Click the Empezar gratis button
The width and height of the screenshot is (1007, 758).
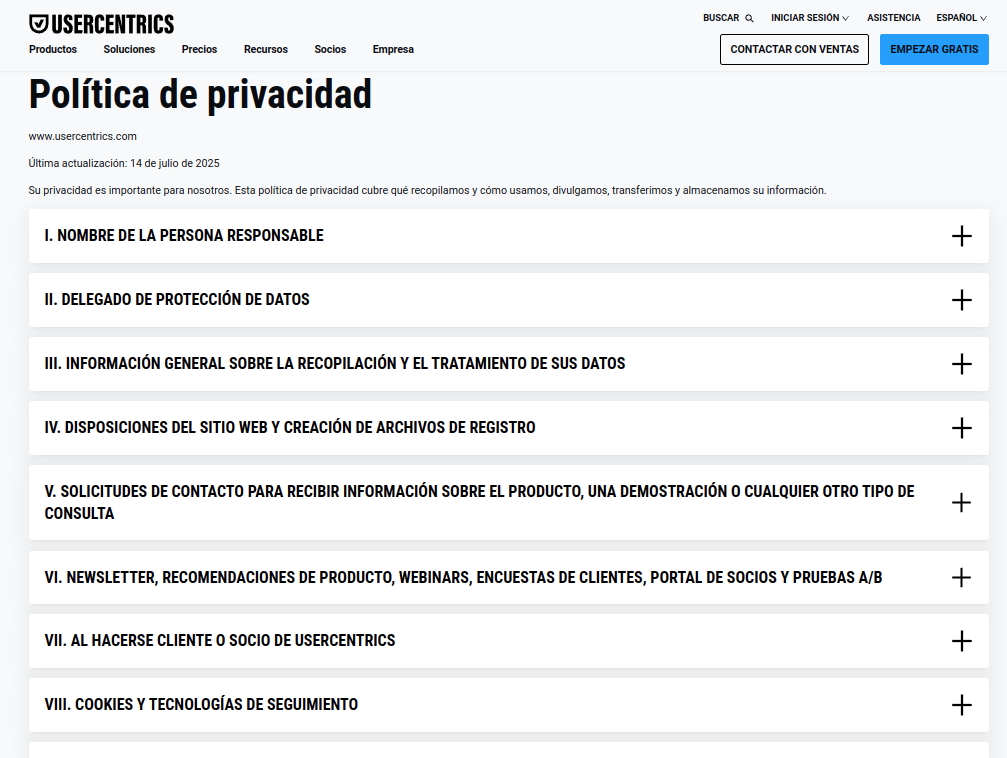pyautogui.click(x=934, y=49)
